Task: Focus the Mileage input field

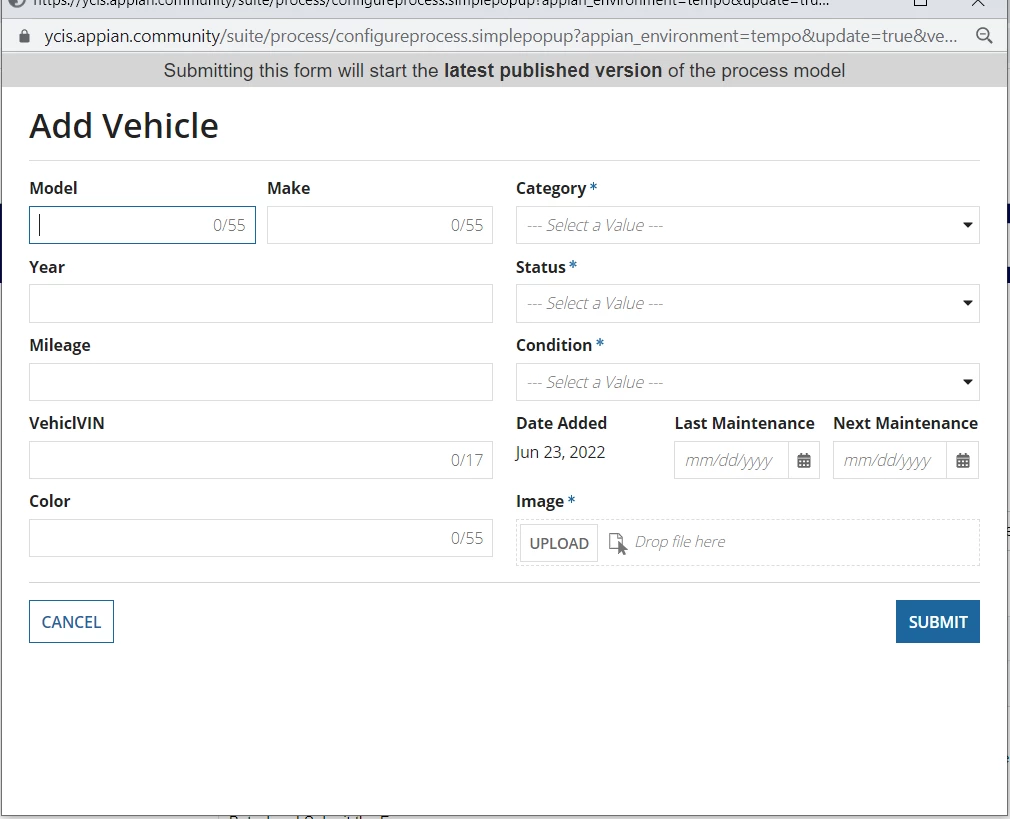Action: (x=261, y=382)
